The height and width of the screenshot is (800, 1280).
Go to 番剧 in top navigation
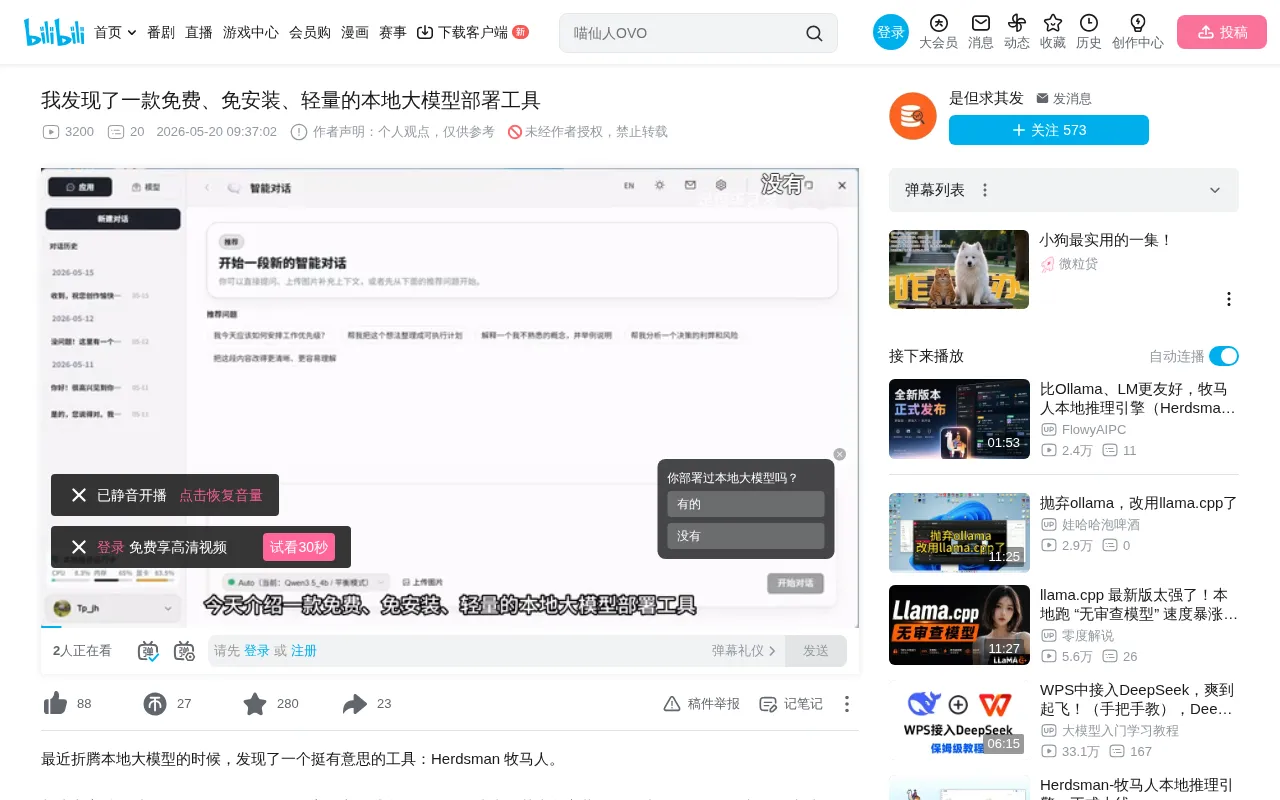point(161,32)
